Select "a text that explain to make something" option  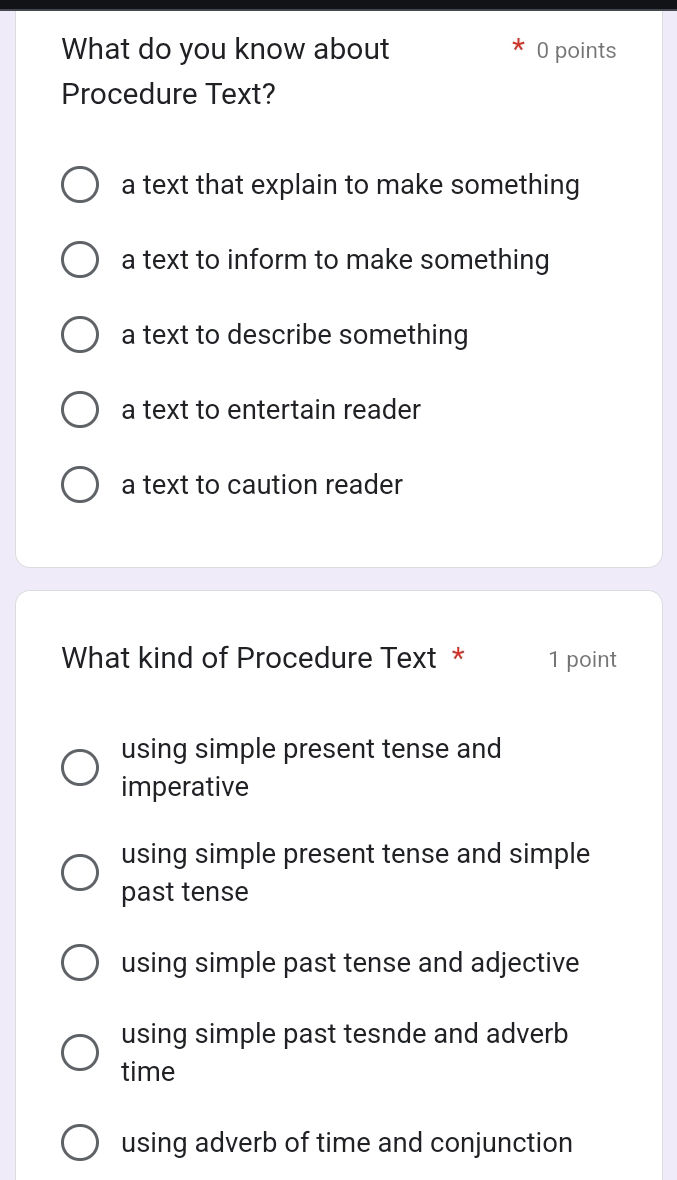(x=80, y=184)
